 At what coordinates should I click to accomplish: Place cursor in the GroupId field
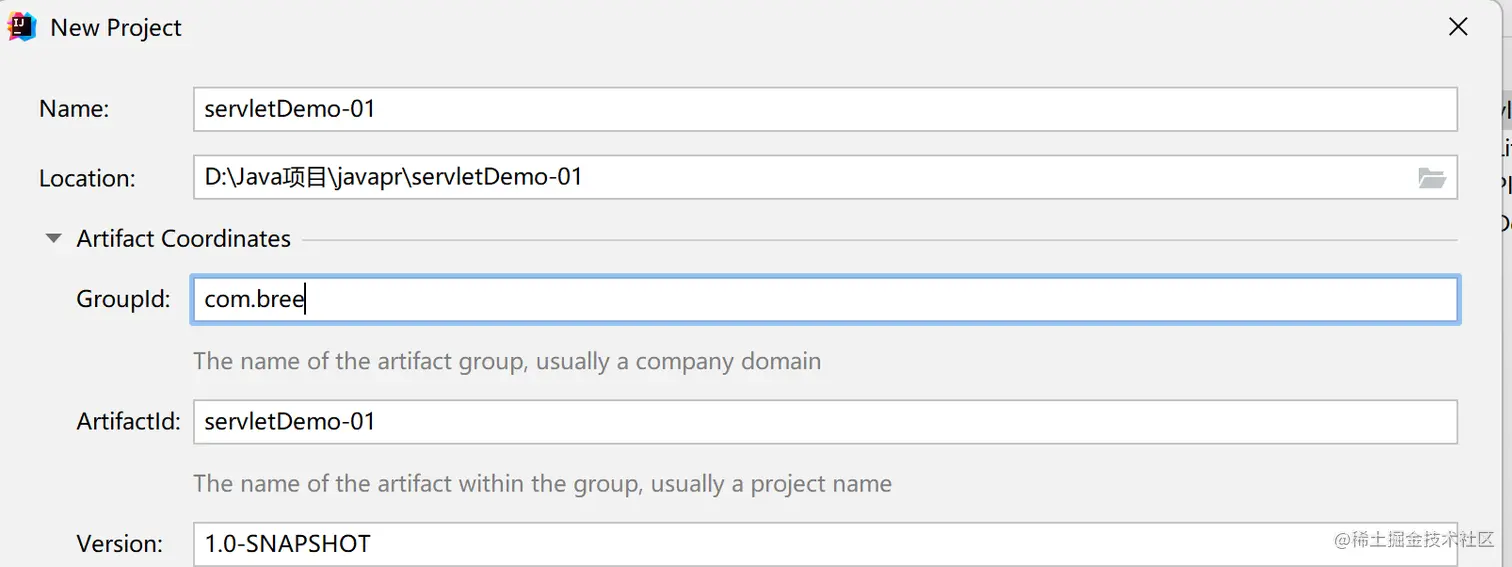pyautogui.click(x=824, y=299)
